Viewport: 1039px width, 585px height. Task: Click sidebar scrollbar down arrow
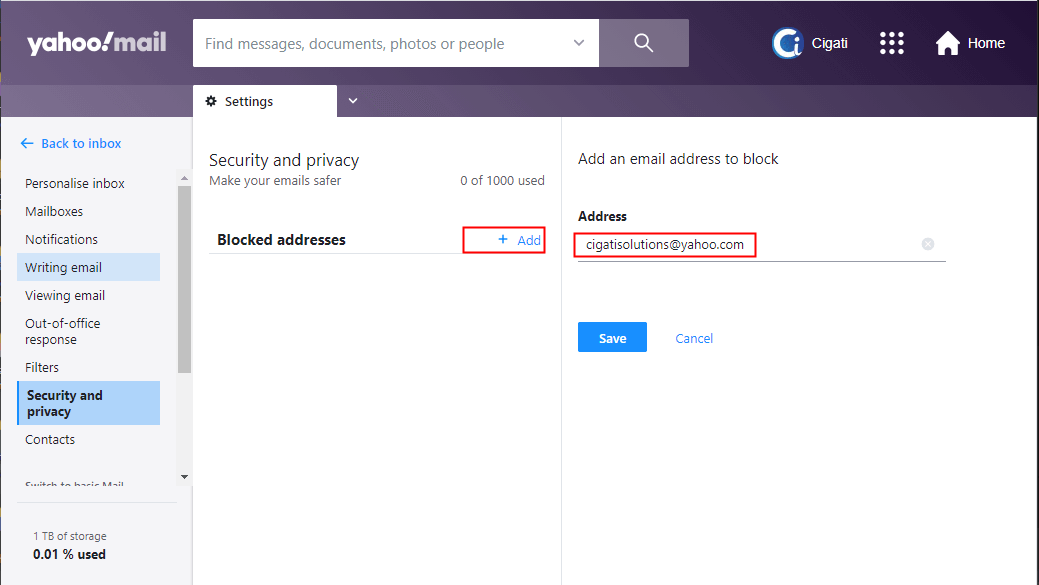[x=184, y=476]
